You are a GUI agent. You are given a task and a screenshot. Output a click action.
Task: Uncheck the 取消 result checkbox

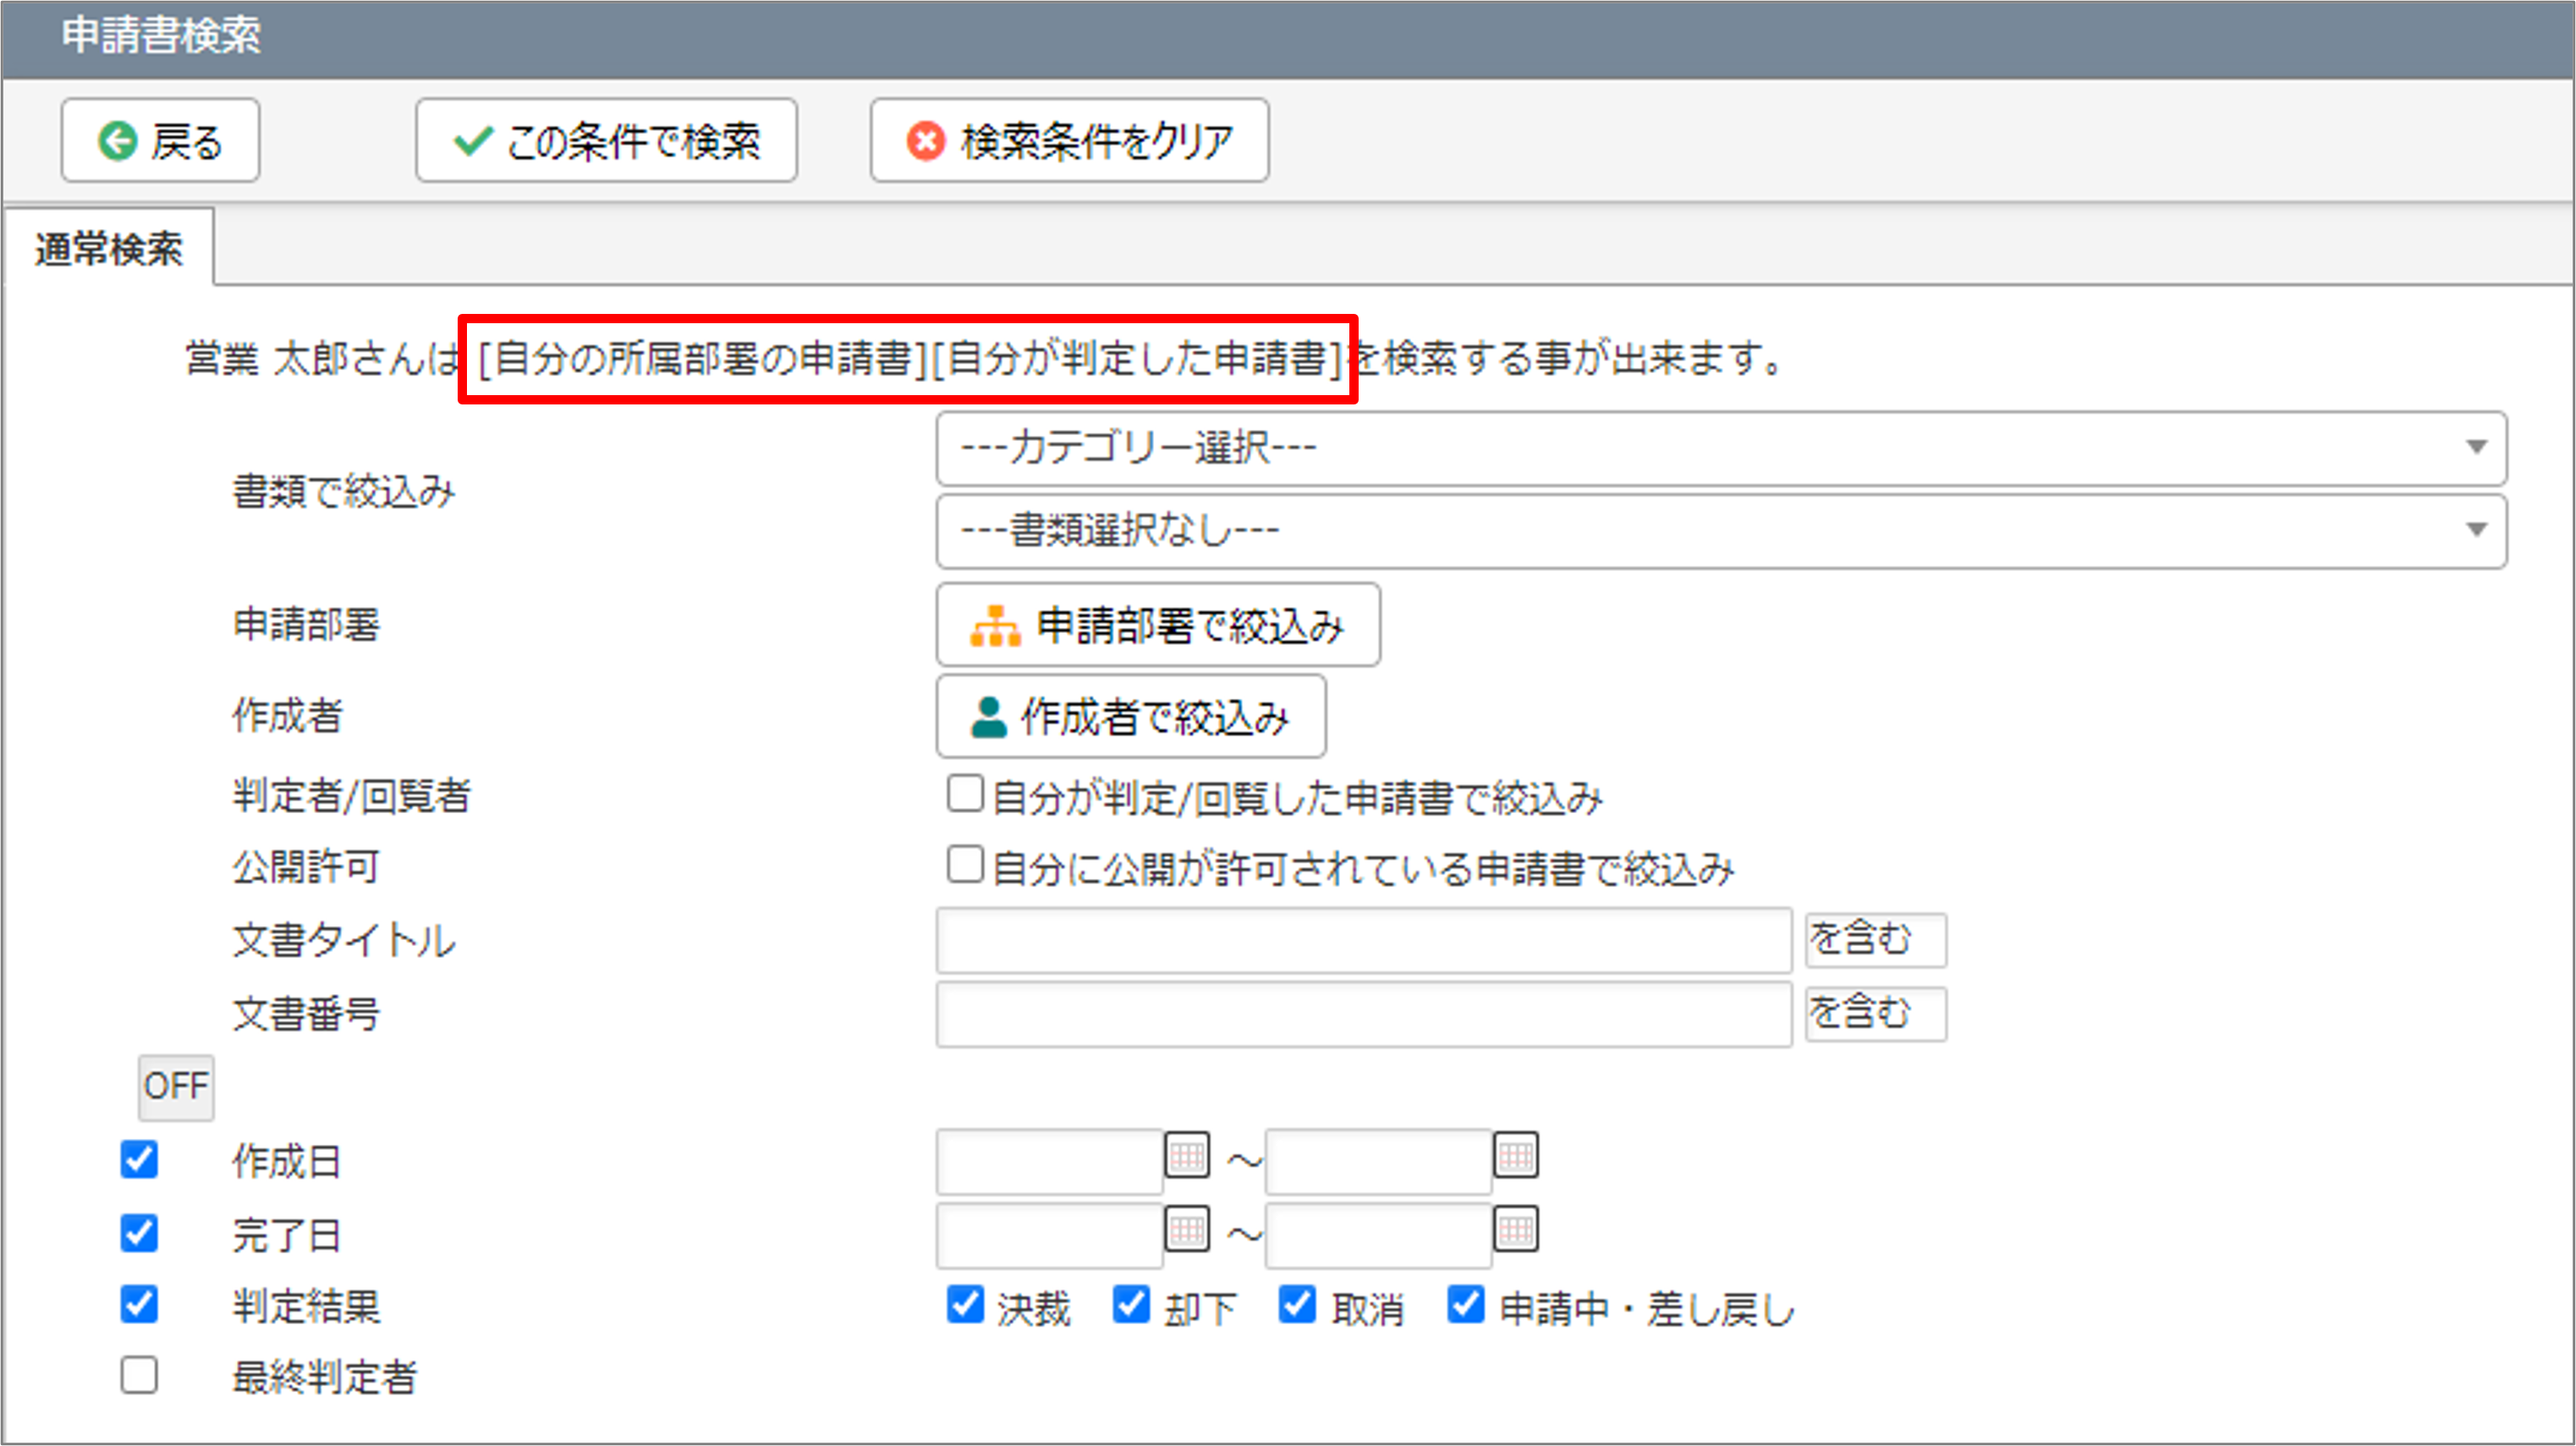coord(1297,1304)
